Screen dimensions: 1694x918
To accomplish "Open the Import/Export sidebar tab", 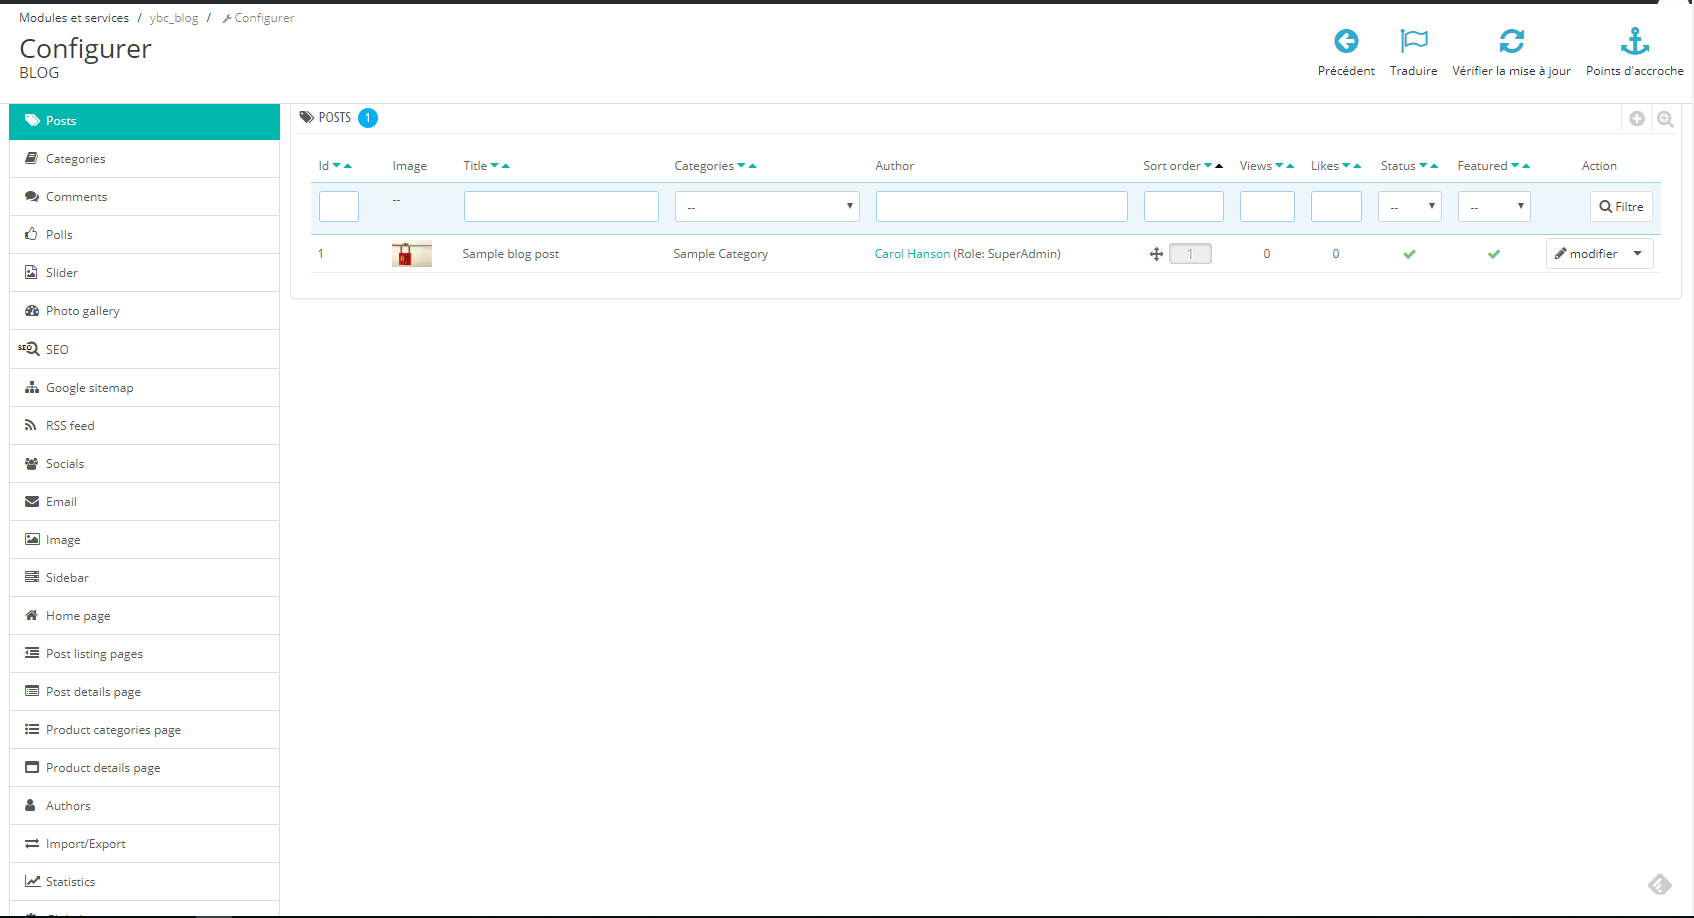I will click(x=144, y=844).
